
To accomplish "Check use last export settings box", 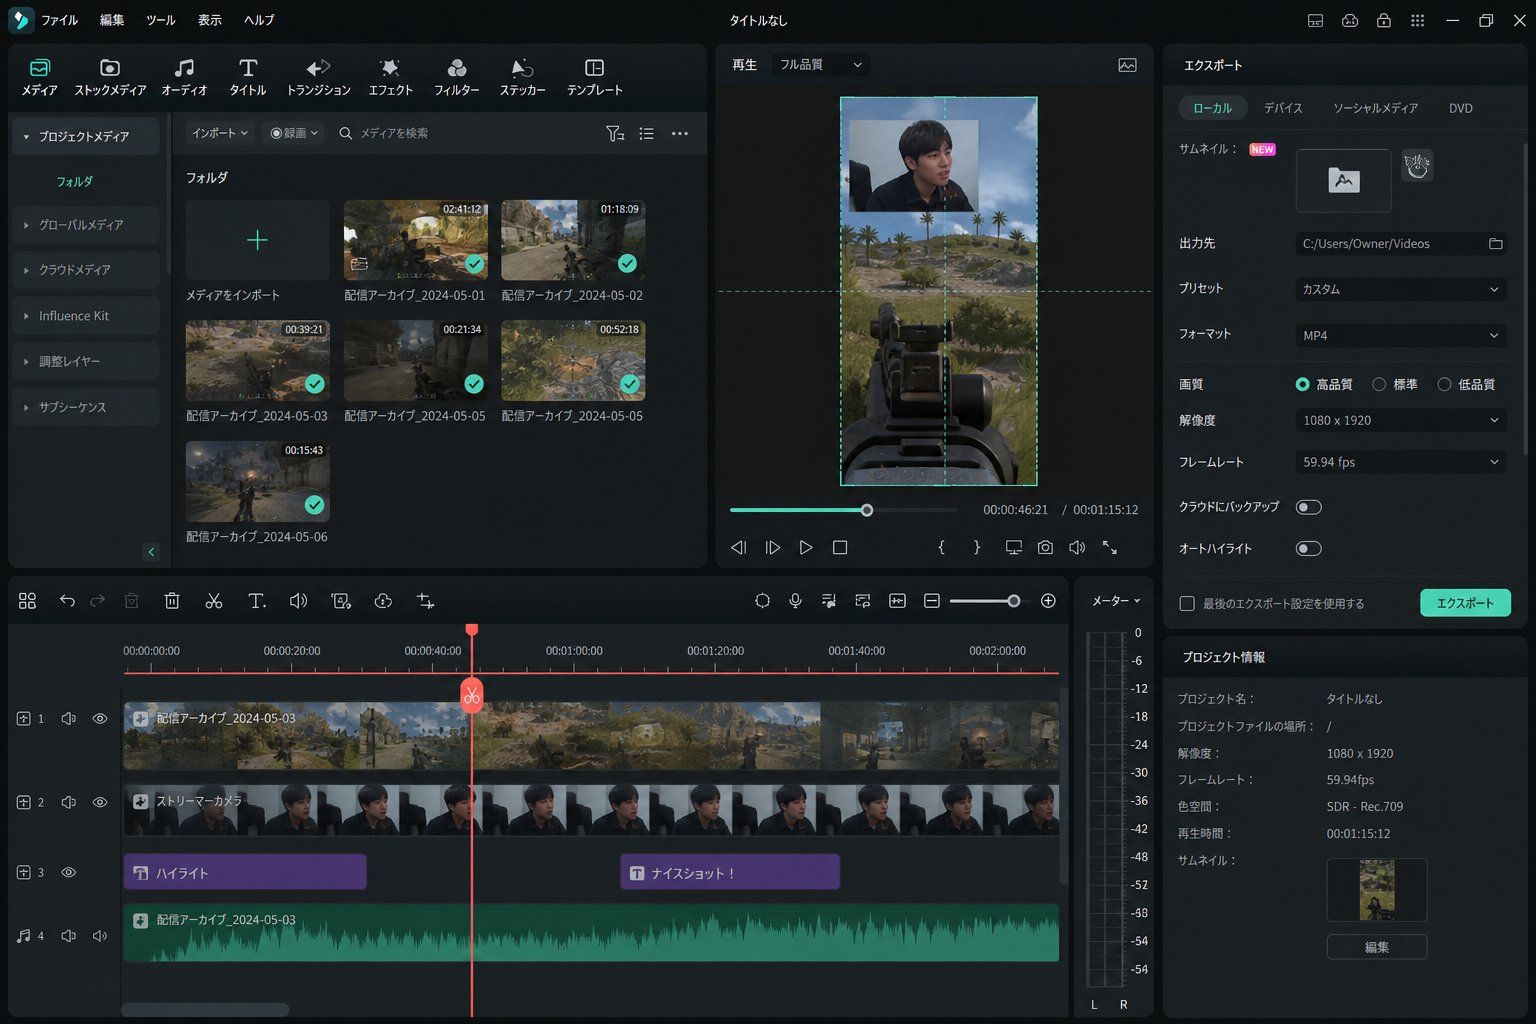I will (x=1187, y=604).
